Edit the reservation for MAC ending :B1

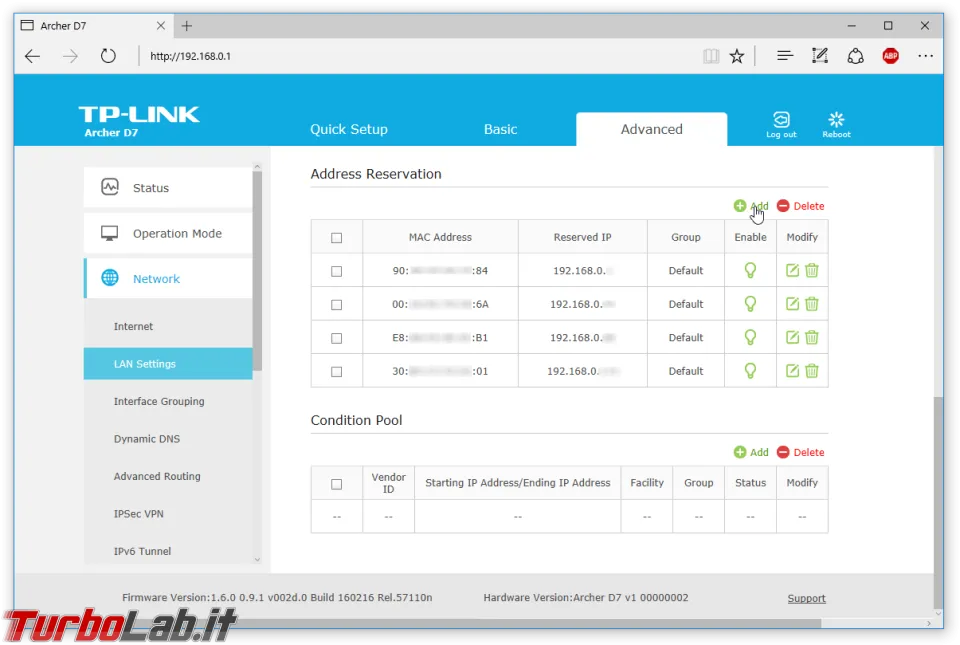tap(792, 337)
